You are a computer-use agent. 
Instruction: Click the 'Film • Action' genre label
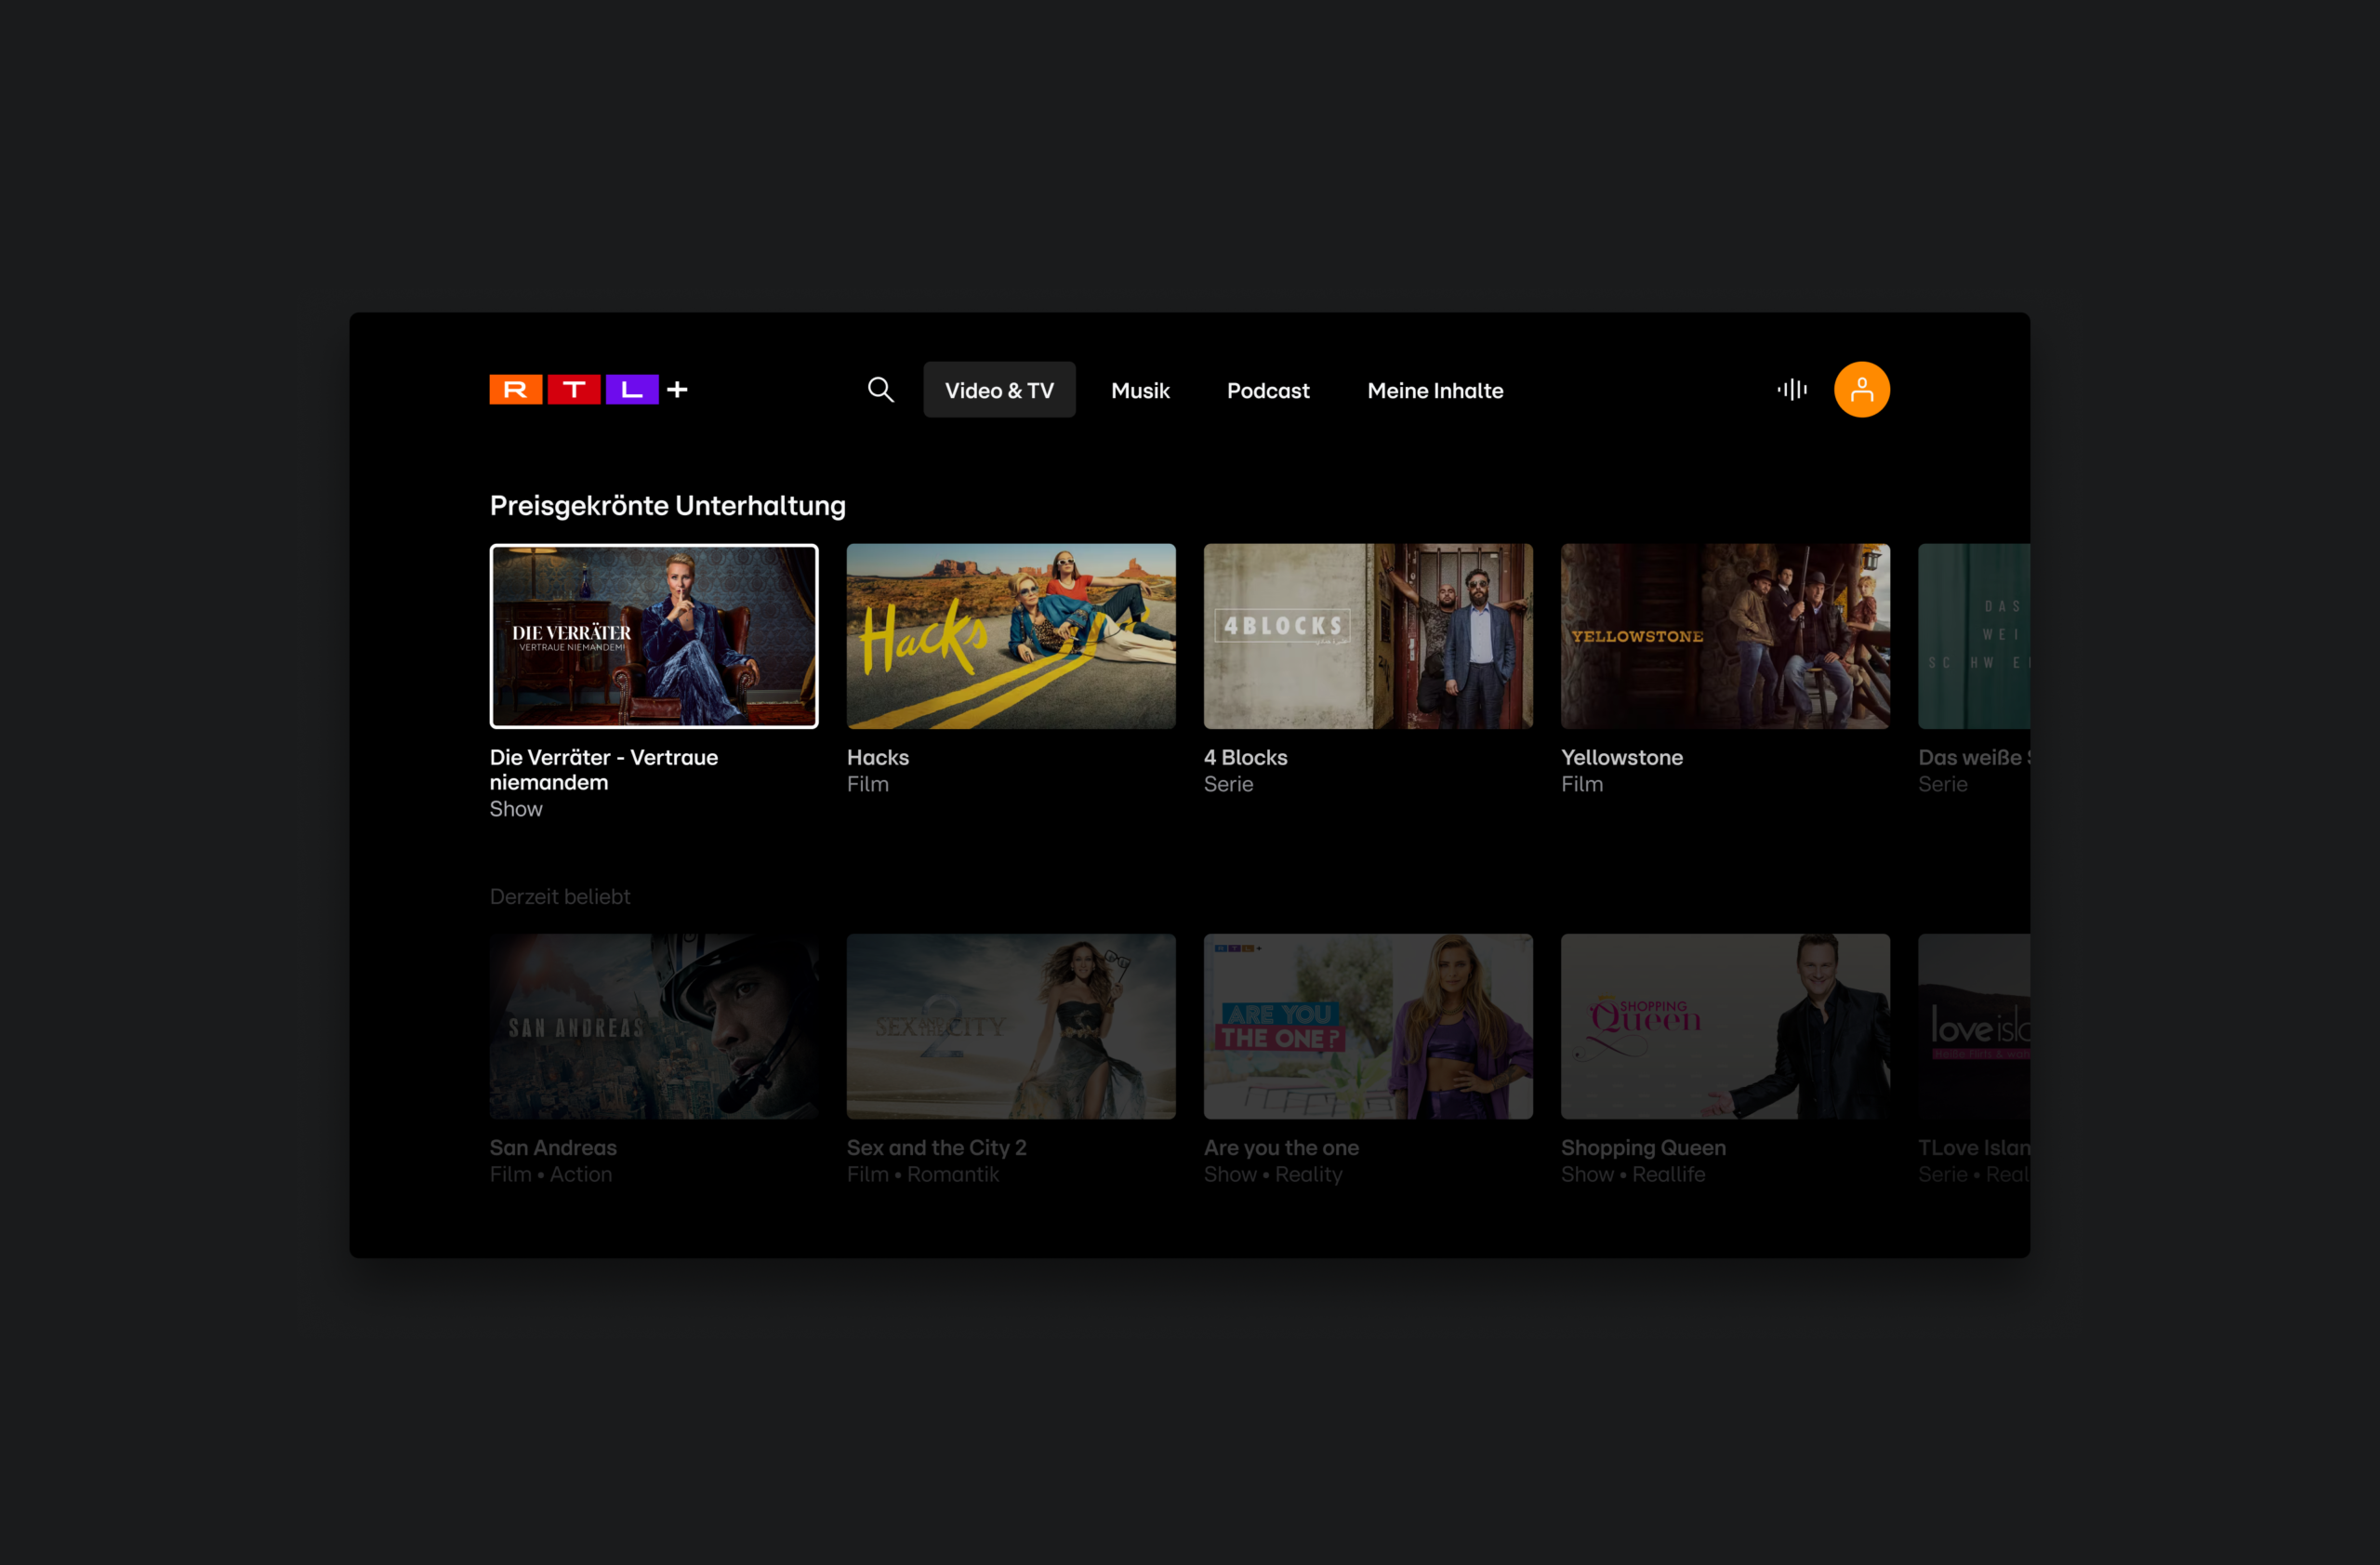[x=551, y=1174]
